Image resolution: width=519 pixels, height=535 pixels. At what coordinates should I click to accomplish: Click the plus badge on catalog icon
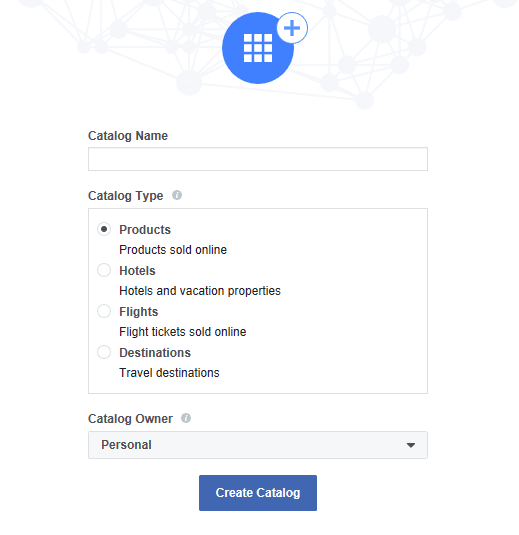(292, 28)
